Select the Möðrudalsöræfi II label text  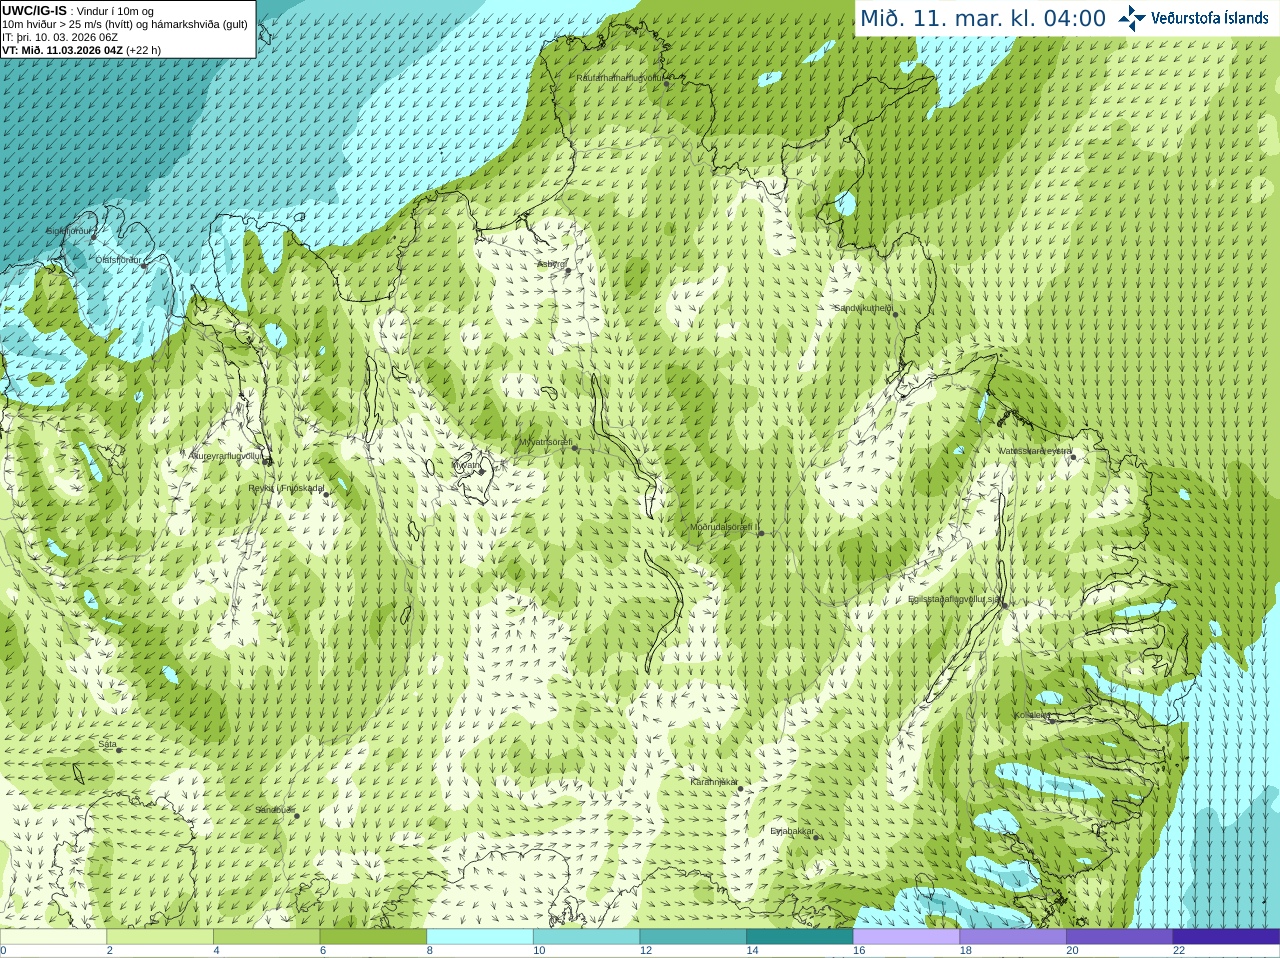pyautogui.click(x=725, y=527)
